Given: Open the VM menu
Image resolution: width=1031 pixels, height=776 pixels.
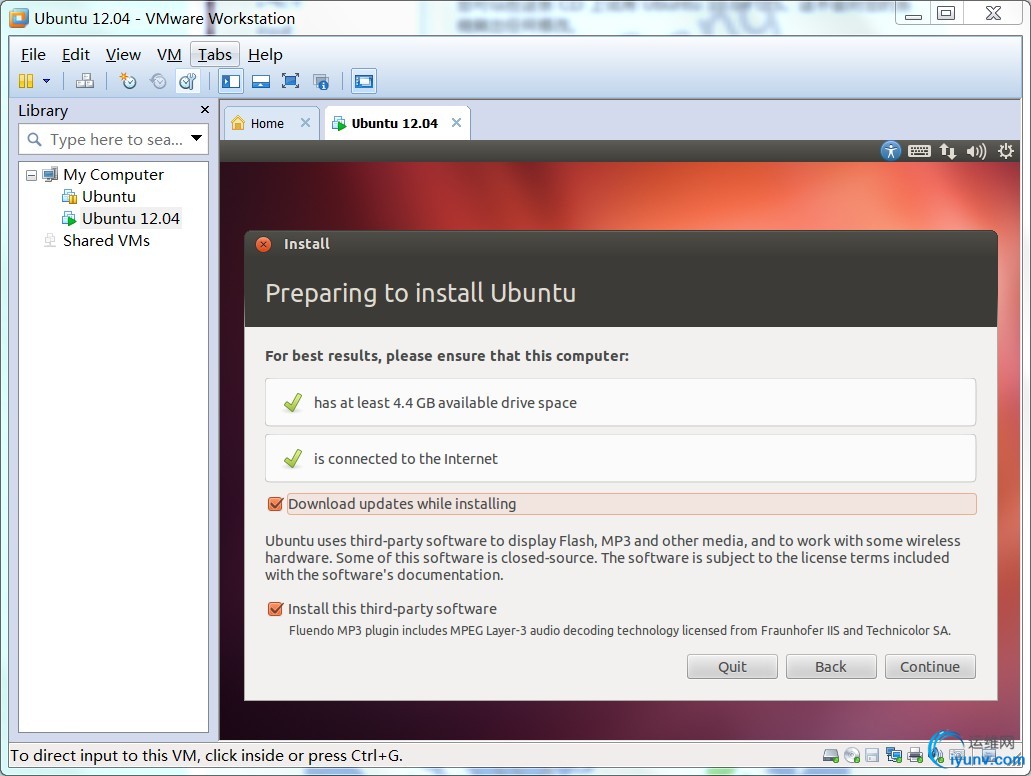Looking at the screenshot, I should point(169,55).
